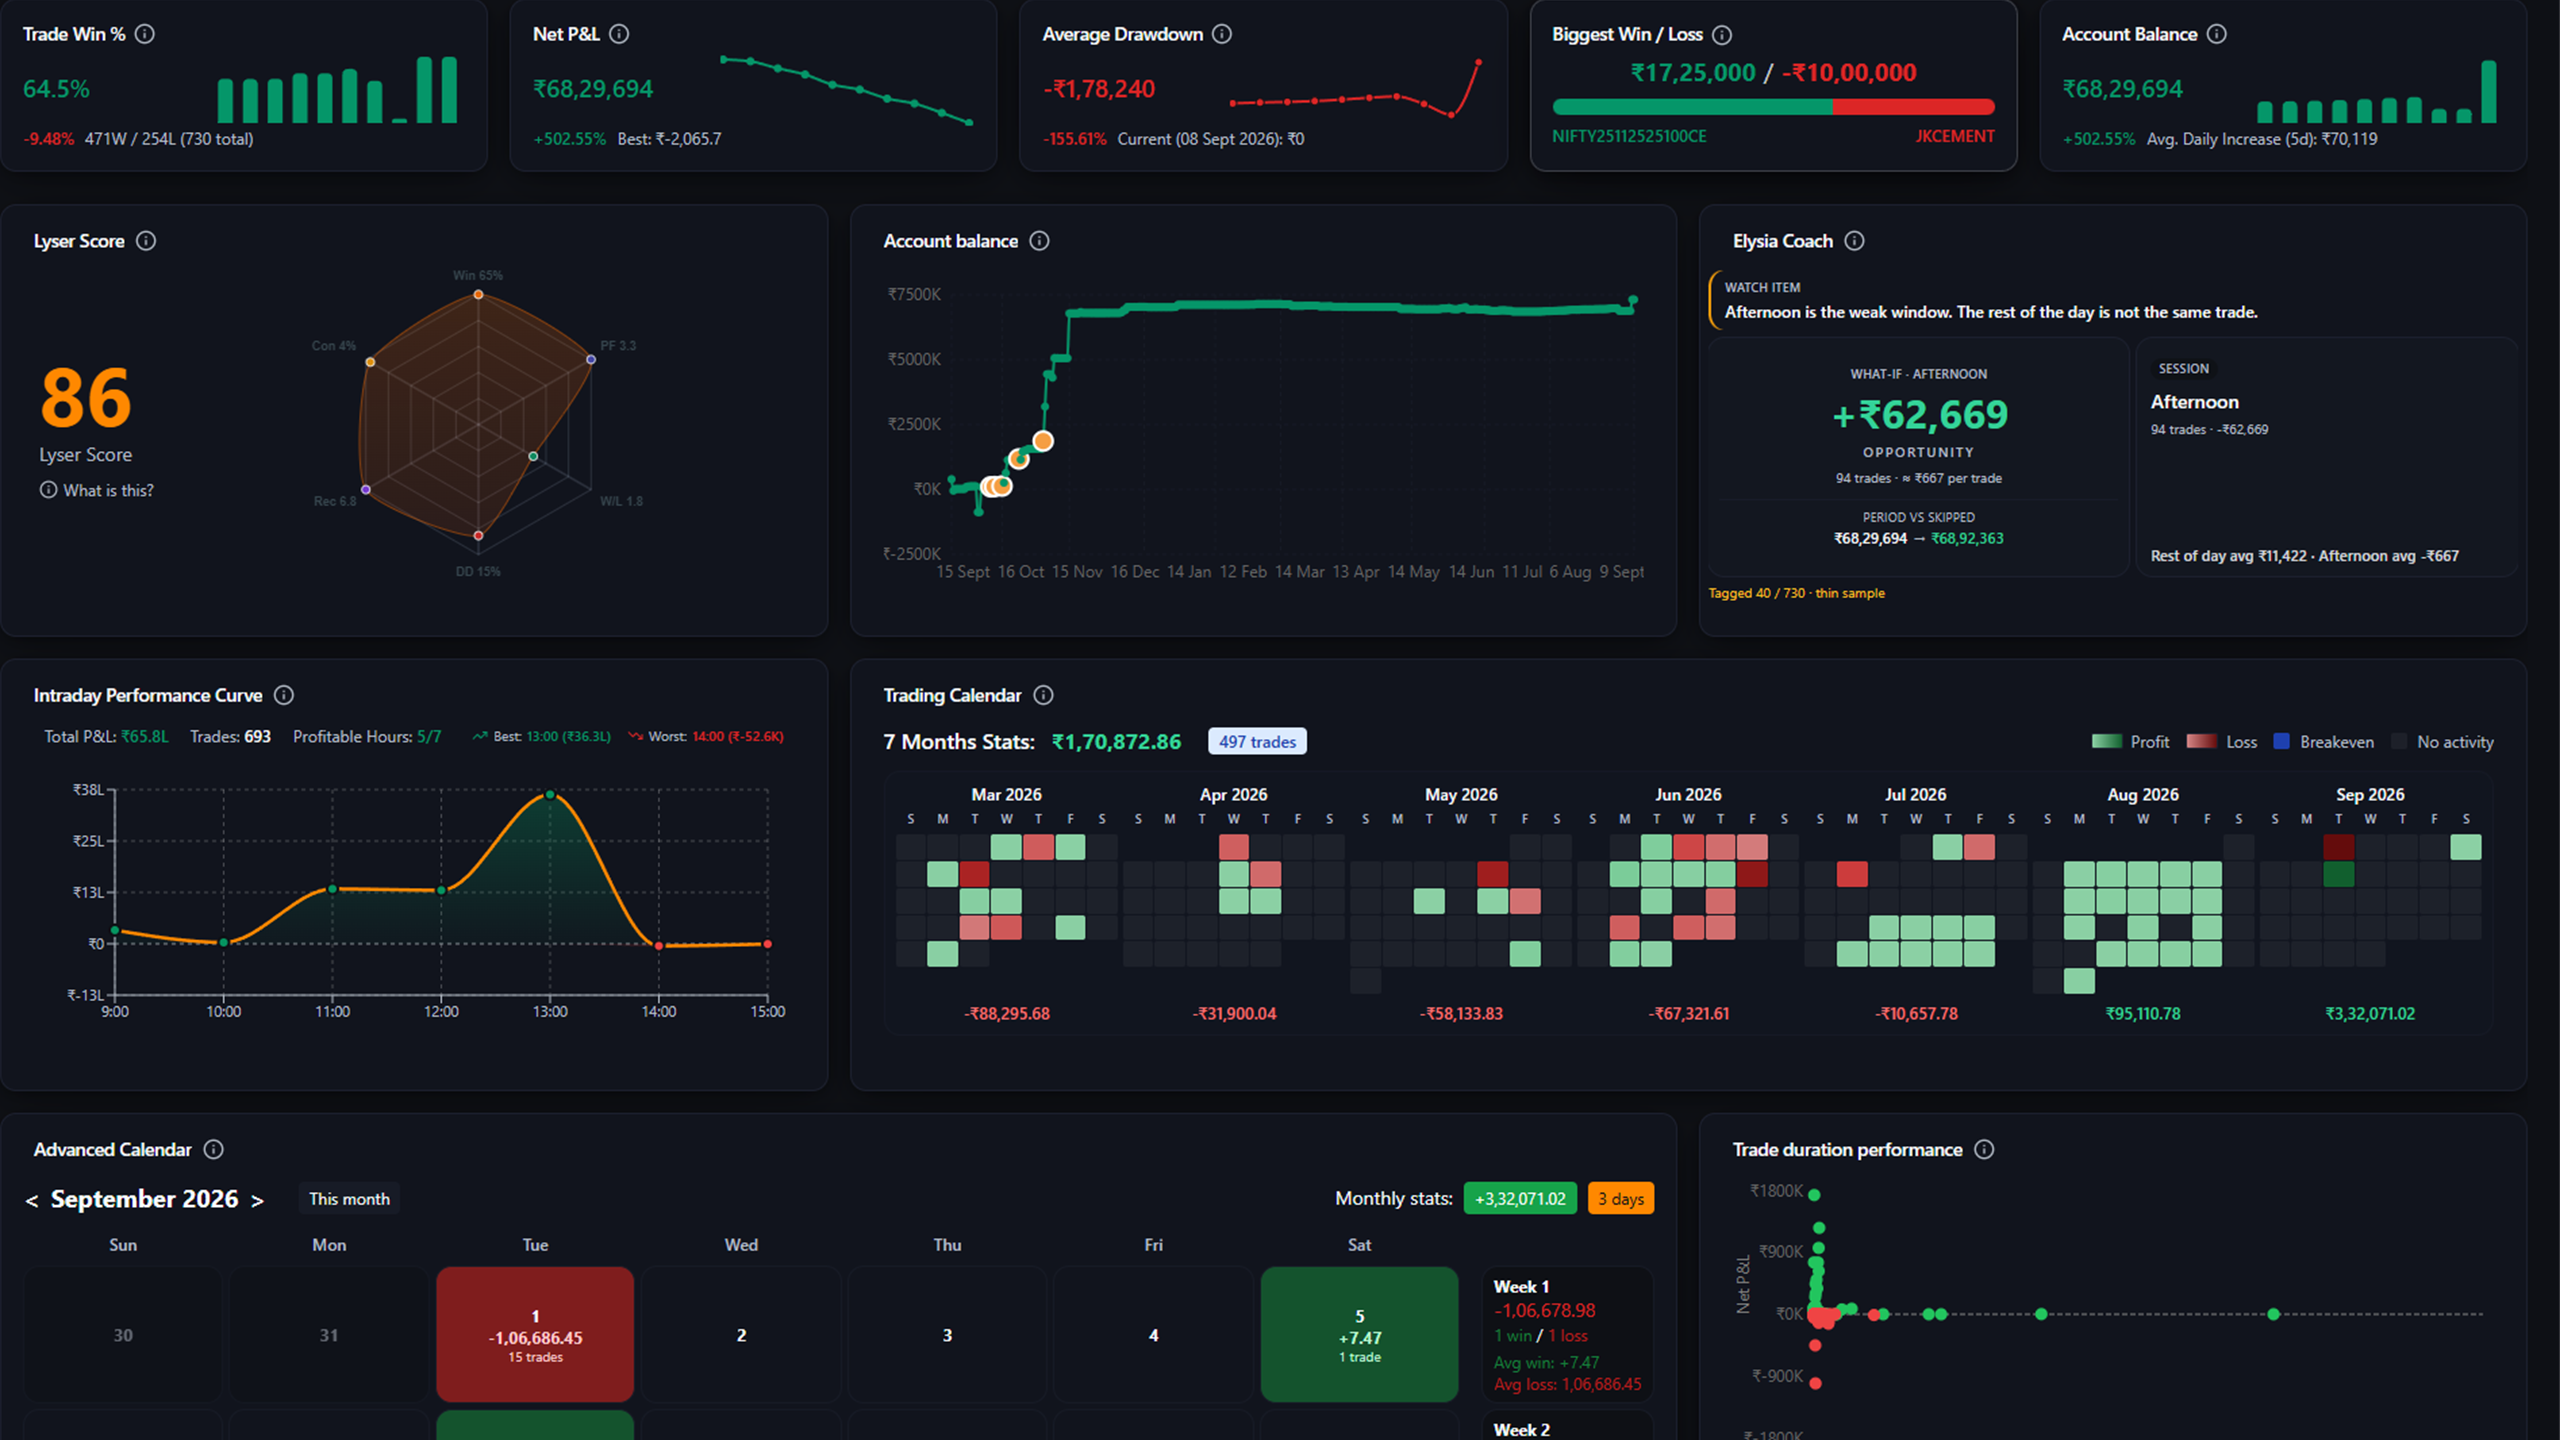Image resolution: width=2560 pixels, height=1440 pixels.
Task: Open info icon beside Net P&L
Action: 619,34
